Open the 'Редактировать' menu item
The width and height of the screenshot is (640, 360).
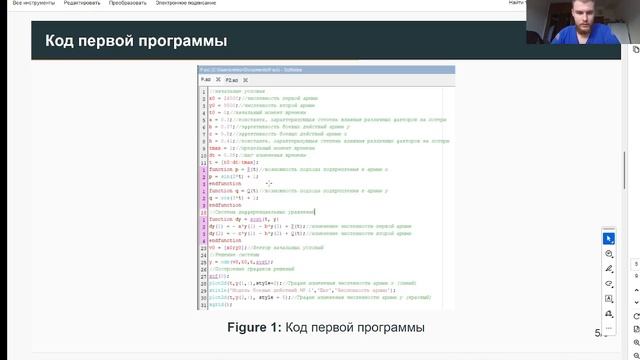(82, 3)
